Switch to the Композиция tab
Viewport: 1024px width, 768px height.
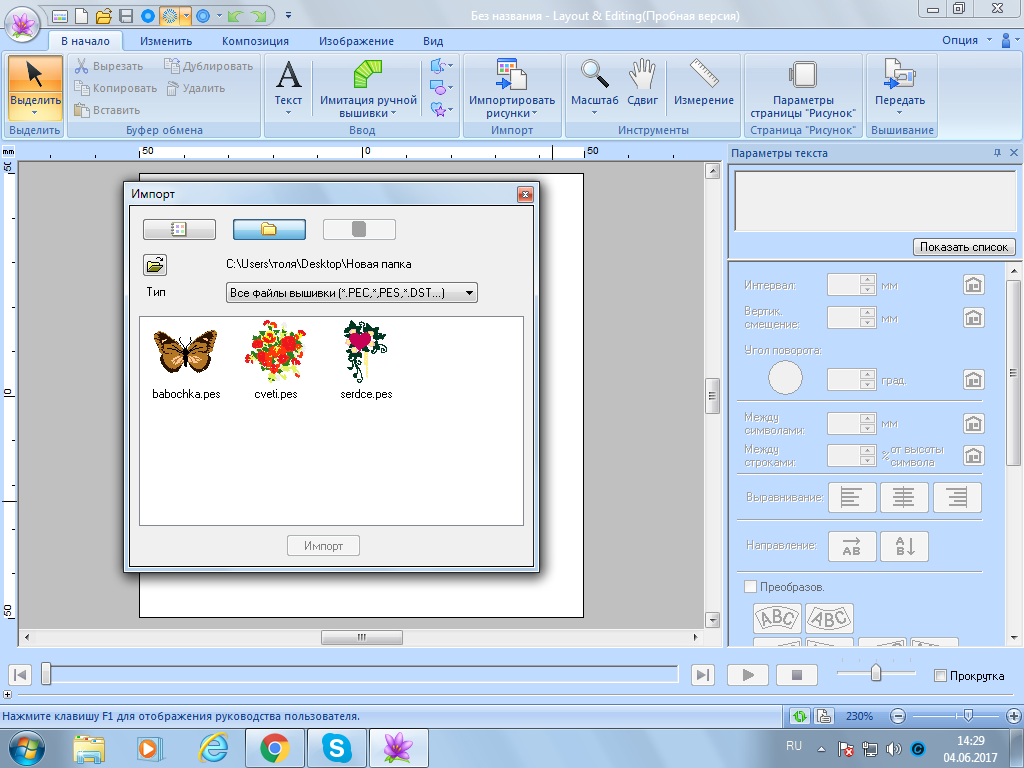(255, 41)
